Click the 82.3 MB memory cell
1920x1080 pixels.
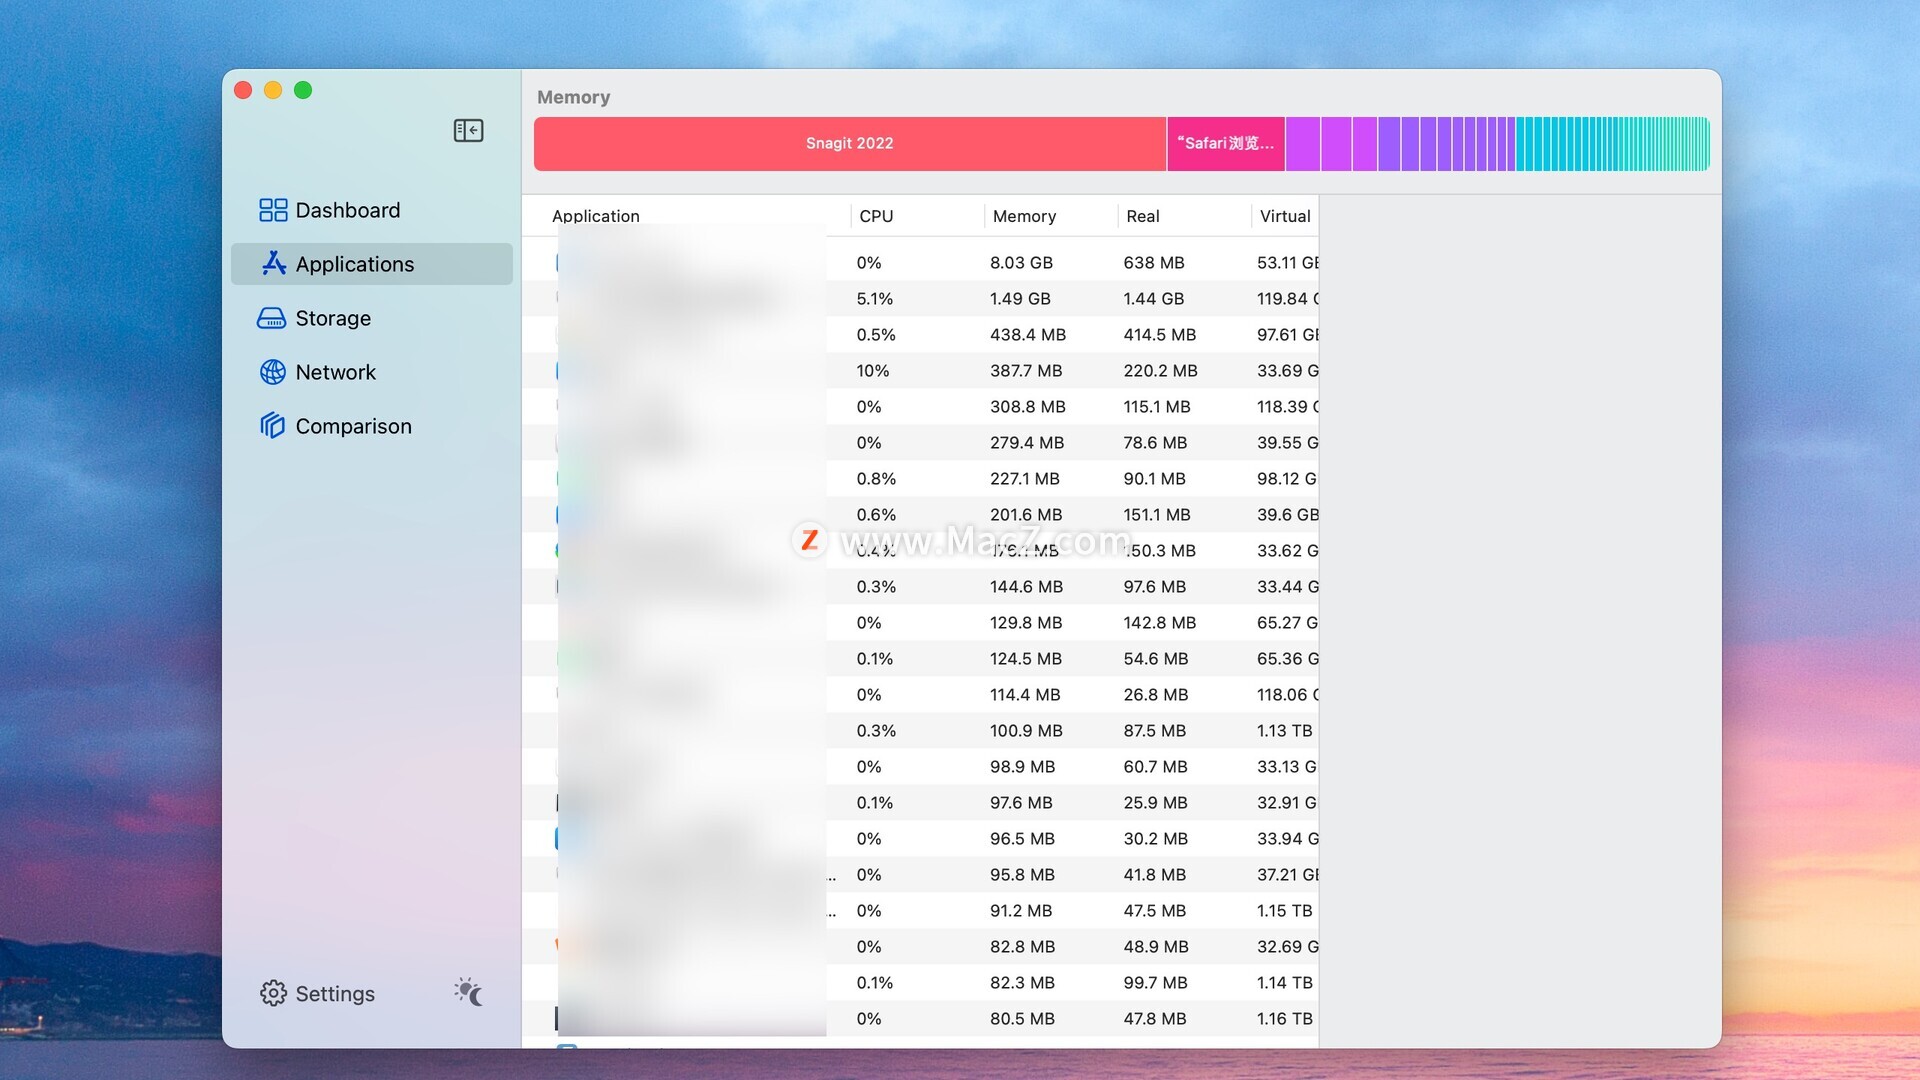pos(1022,983)
